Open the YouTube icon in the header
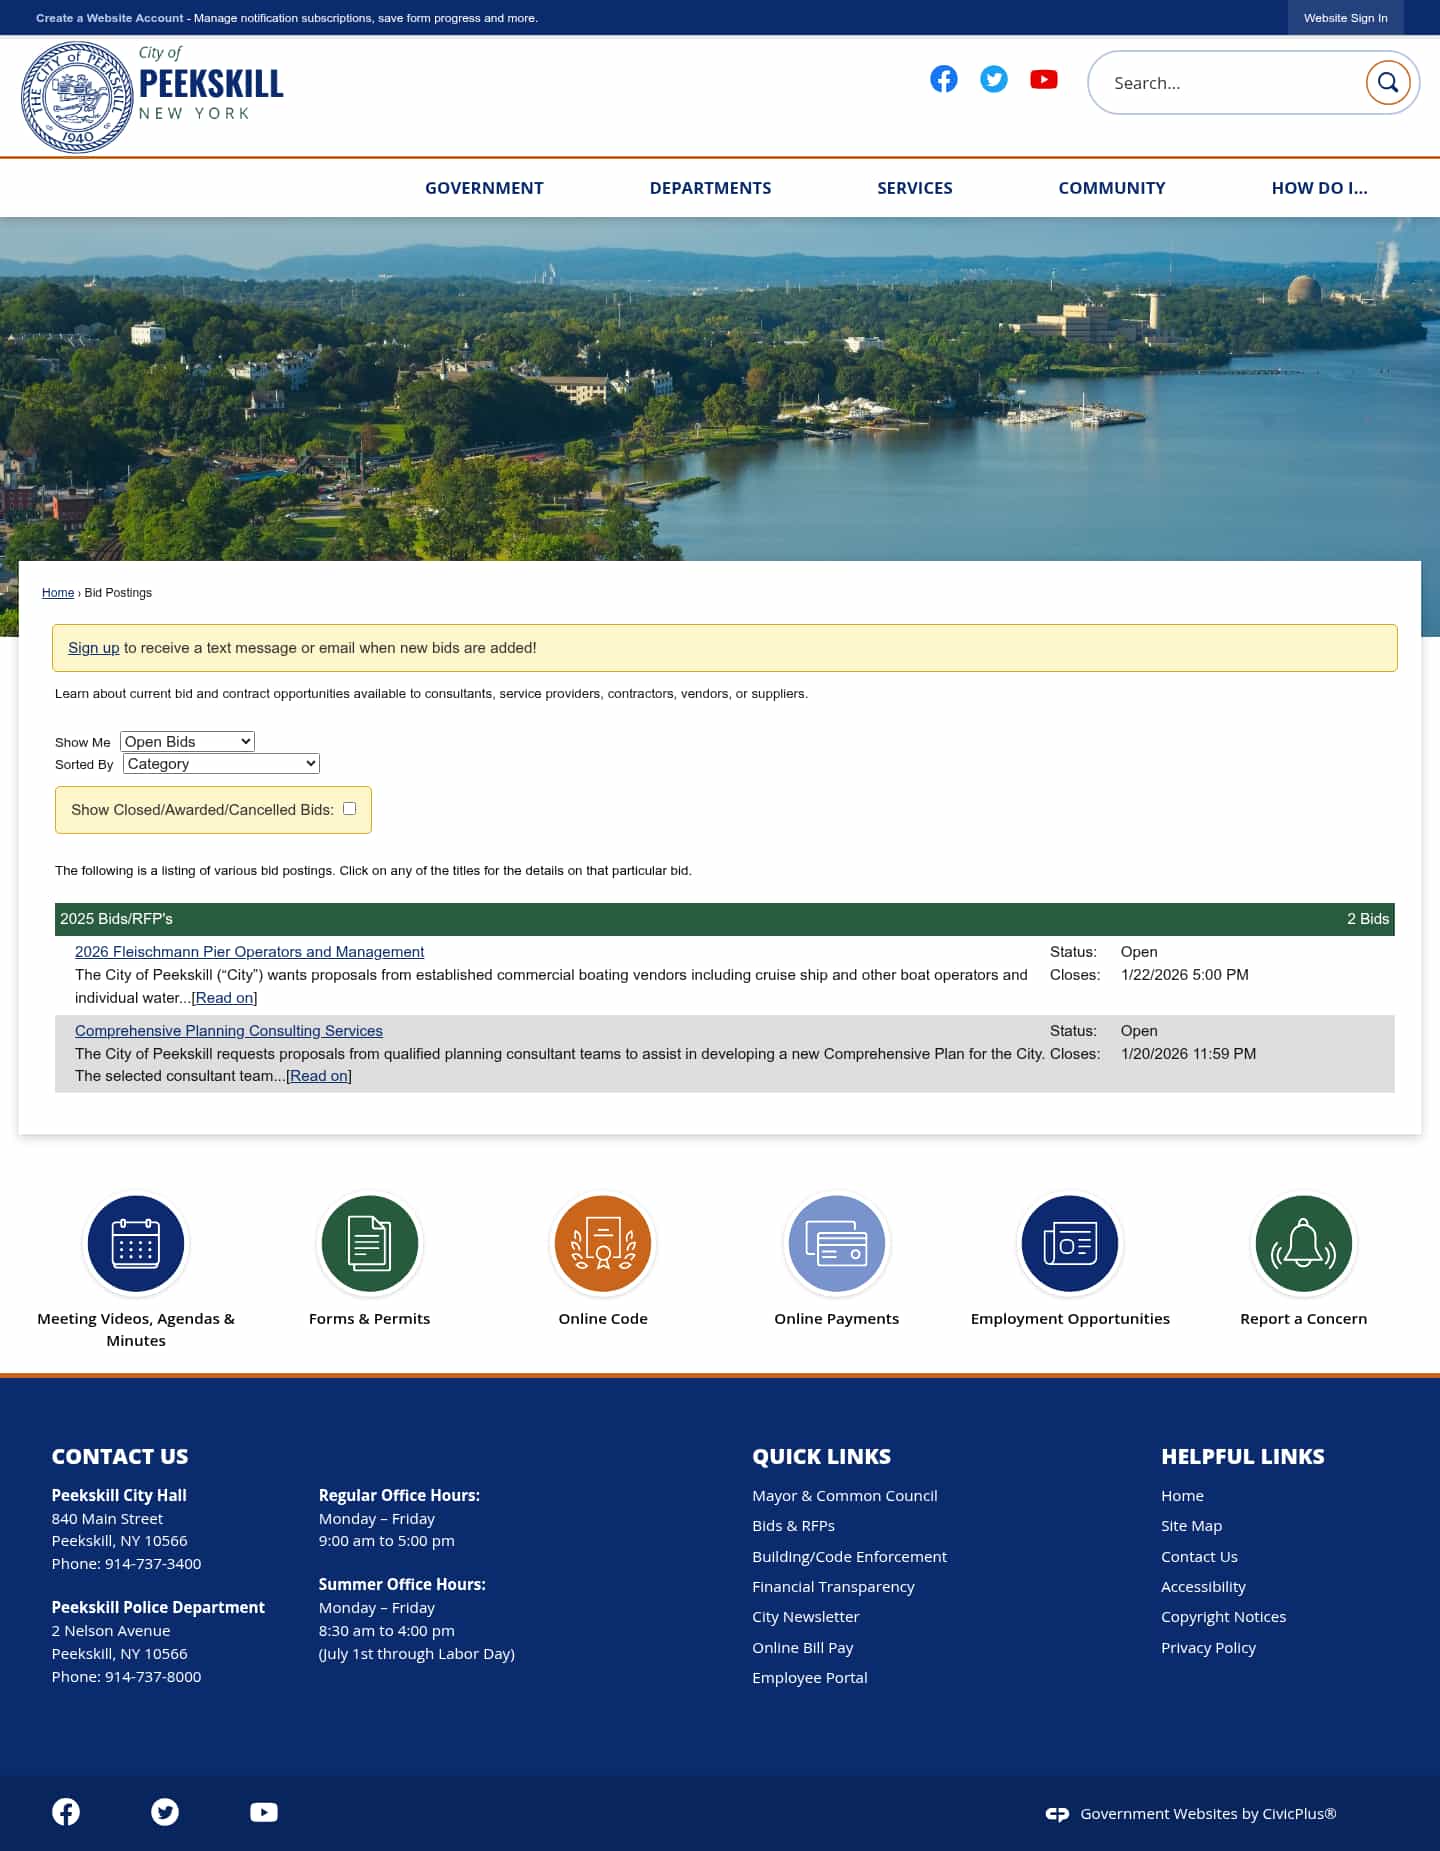This screenshot has height=1851, width=1440. tap(1043, 79)
